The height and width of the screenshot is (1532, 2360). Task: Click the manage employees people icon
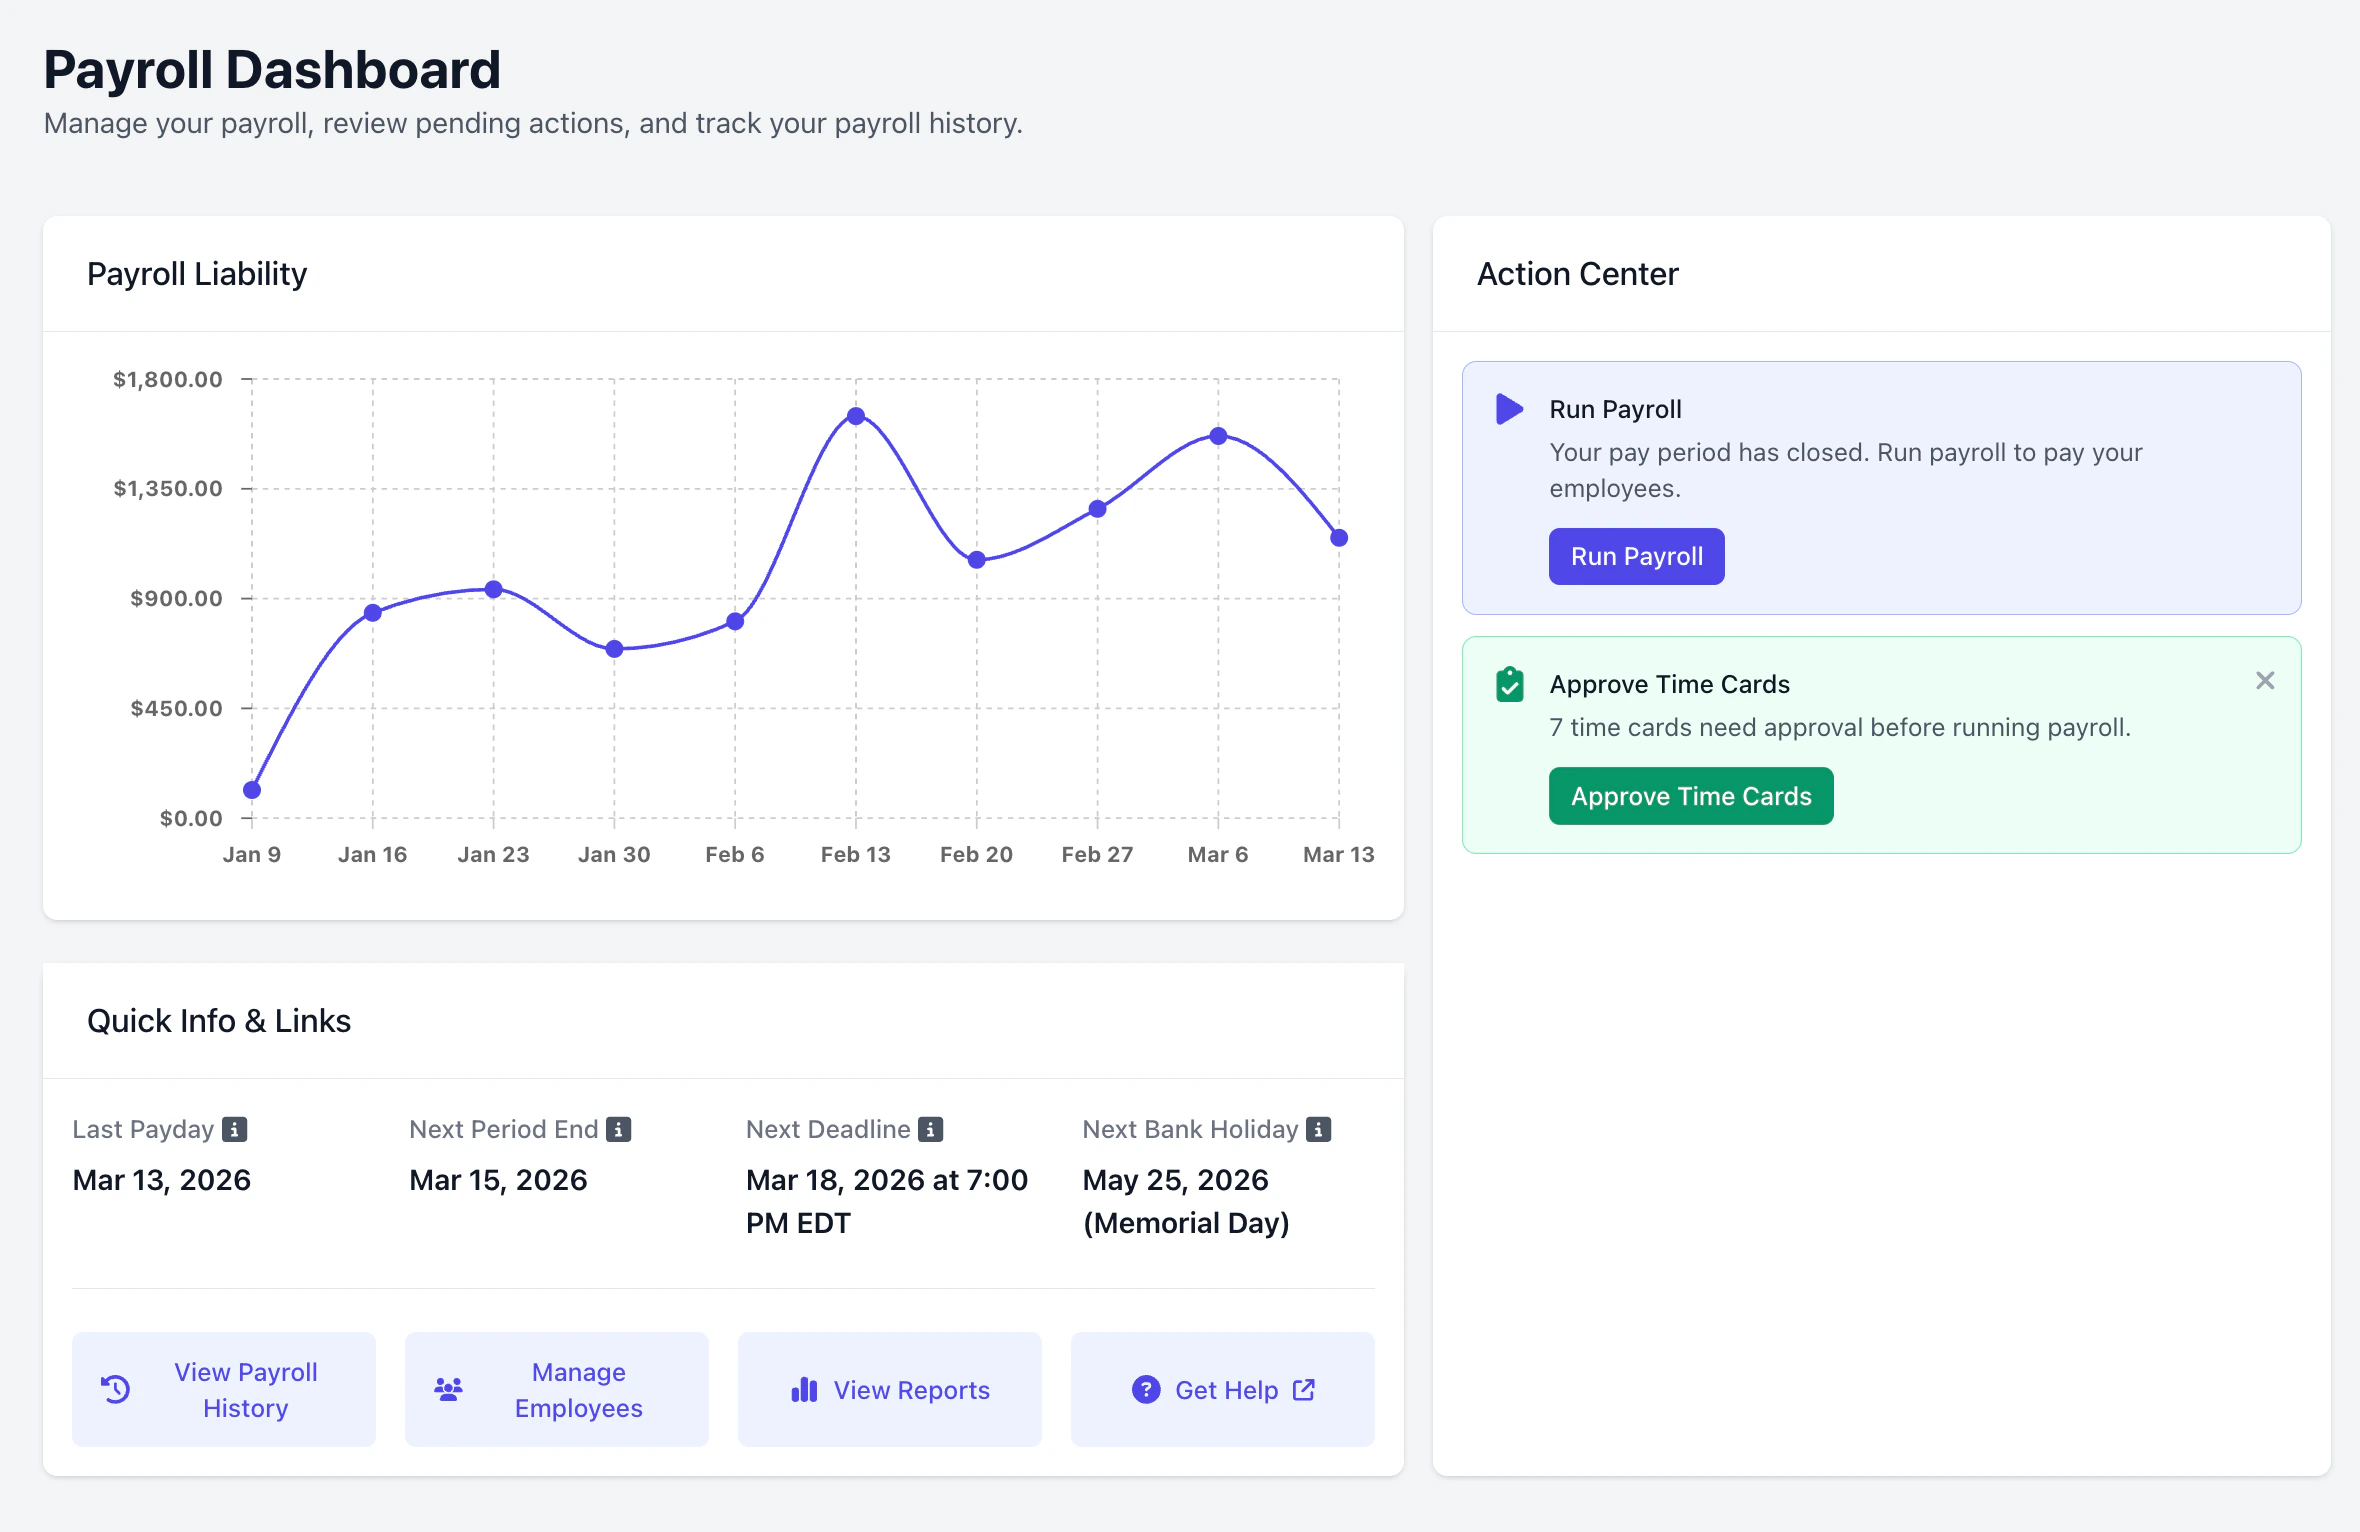[x=448, y=1389]
